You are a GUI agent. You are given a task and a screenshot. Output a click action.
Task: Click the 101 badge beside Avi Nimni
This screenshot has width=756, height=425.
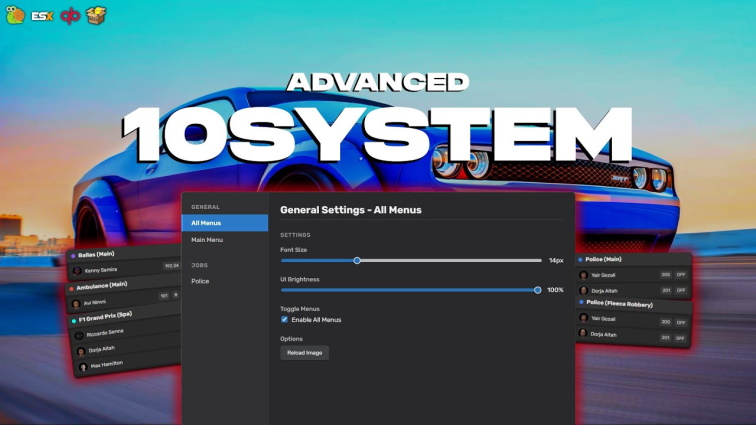(x=164, y=296)
